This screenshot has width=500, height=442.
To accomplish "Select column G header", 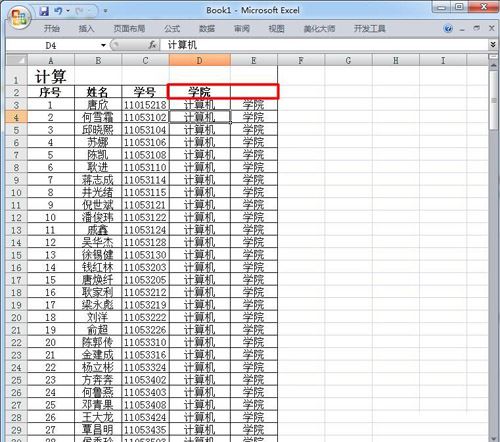I will pyautogui.click(x=348, y=60).
